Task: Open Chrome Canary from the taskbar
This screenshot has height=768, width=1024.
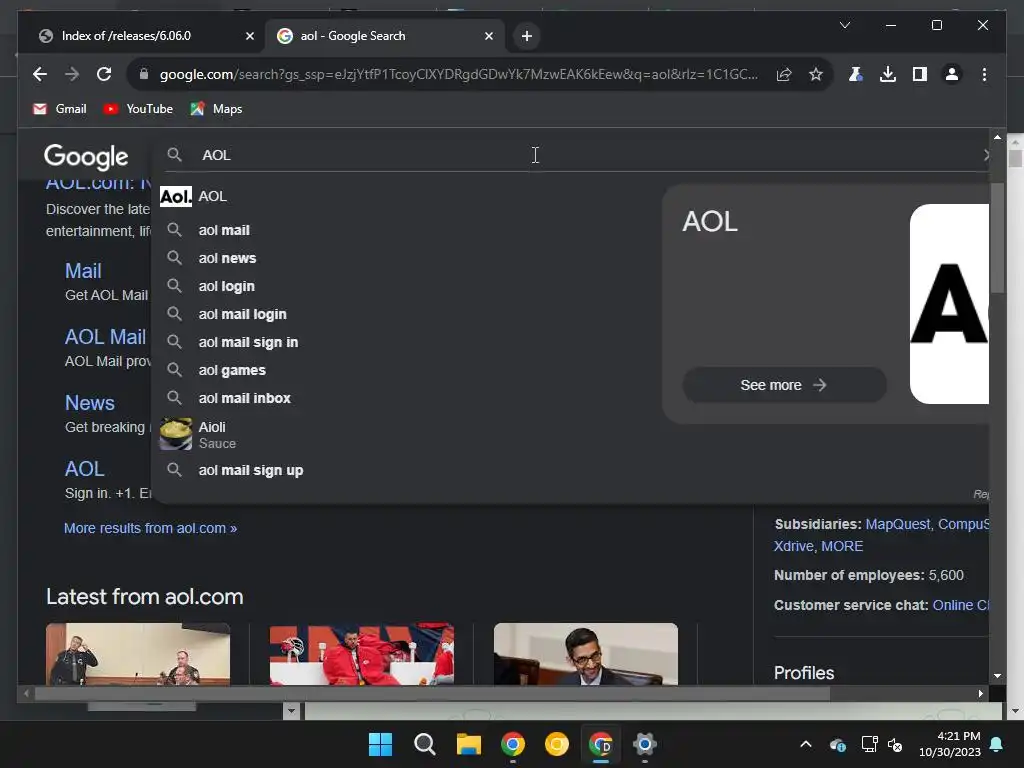Action: pos(556,744)
